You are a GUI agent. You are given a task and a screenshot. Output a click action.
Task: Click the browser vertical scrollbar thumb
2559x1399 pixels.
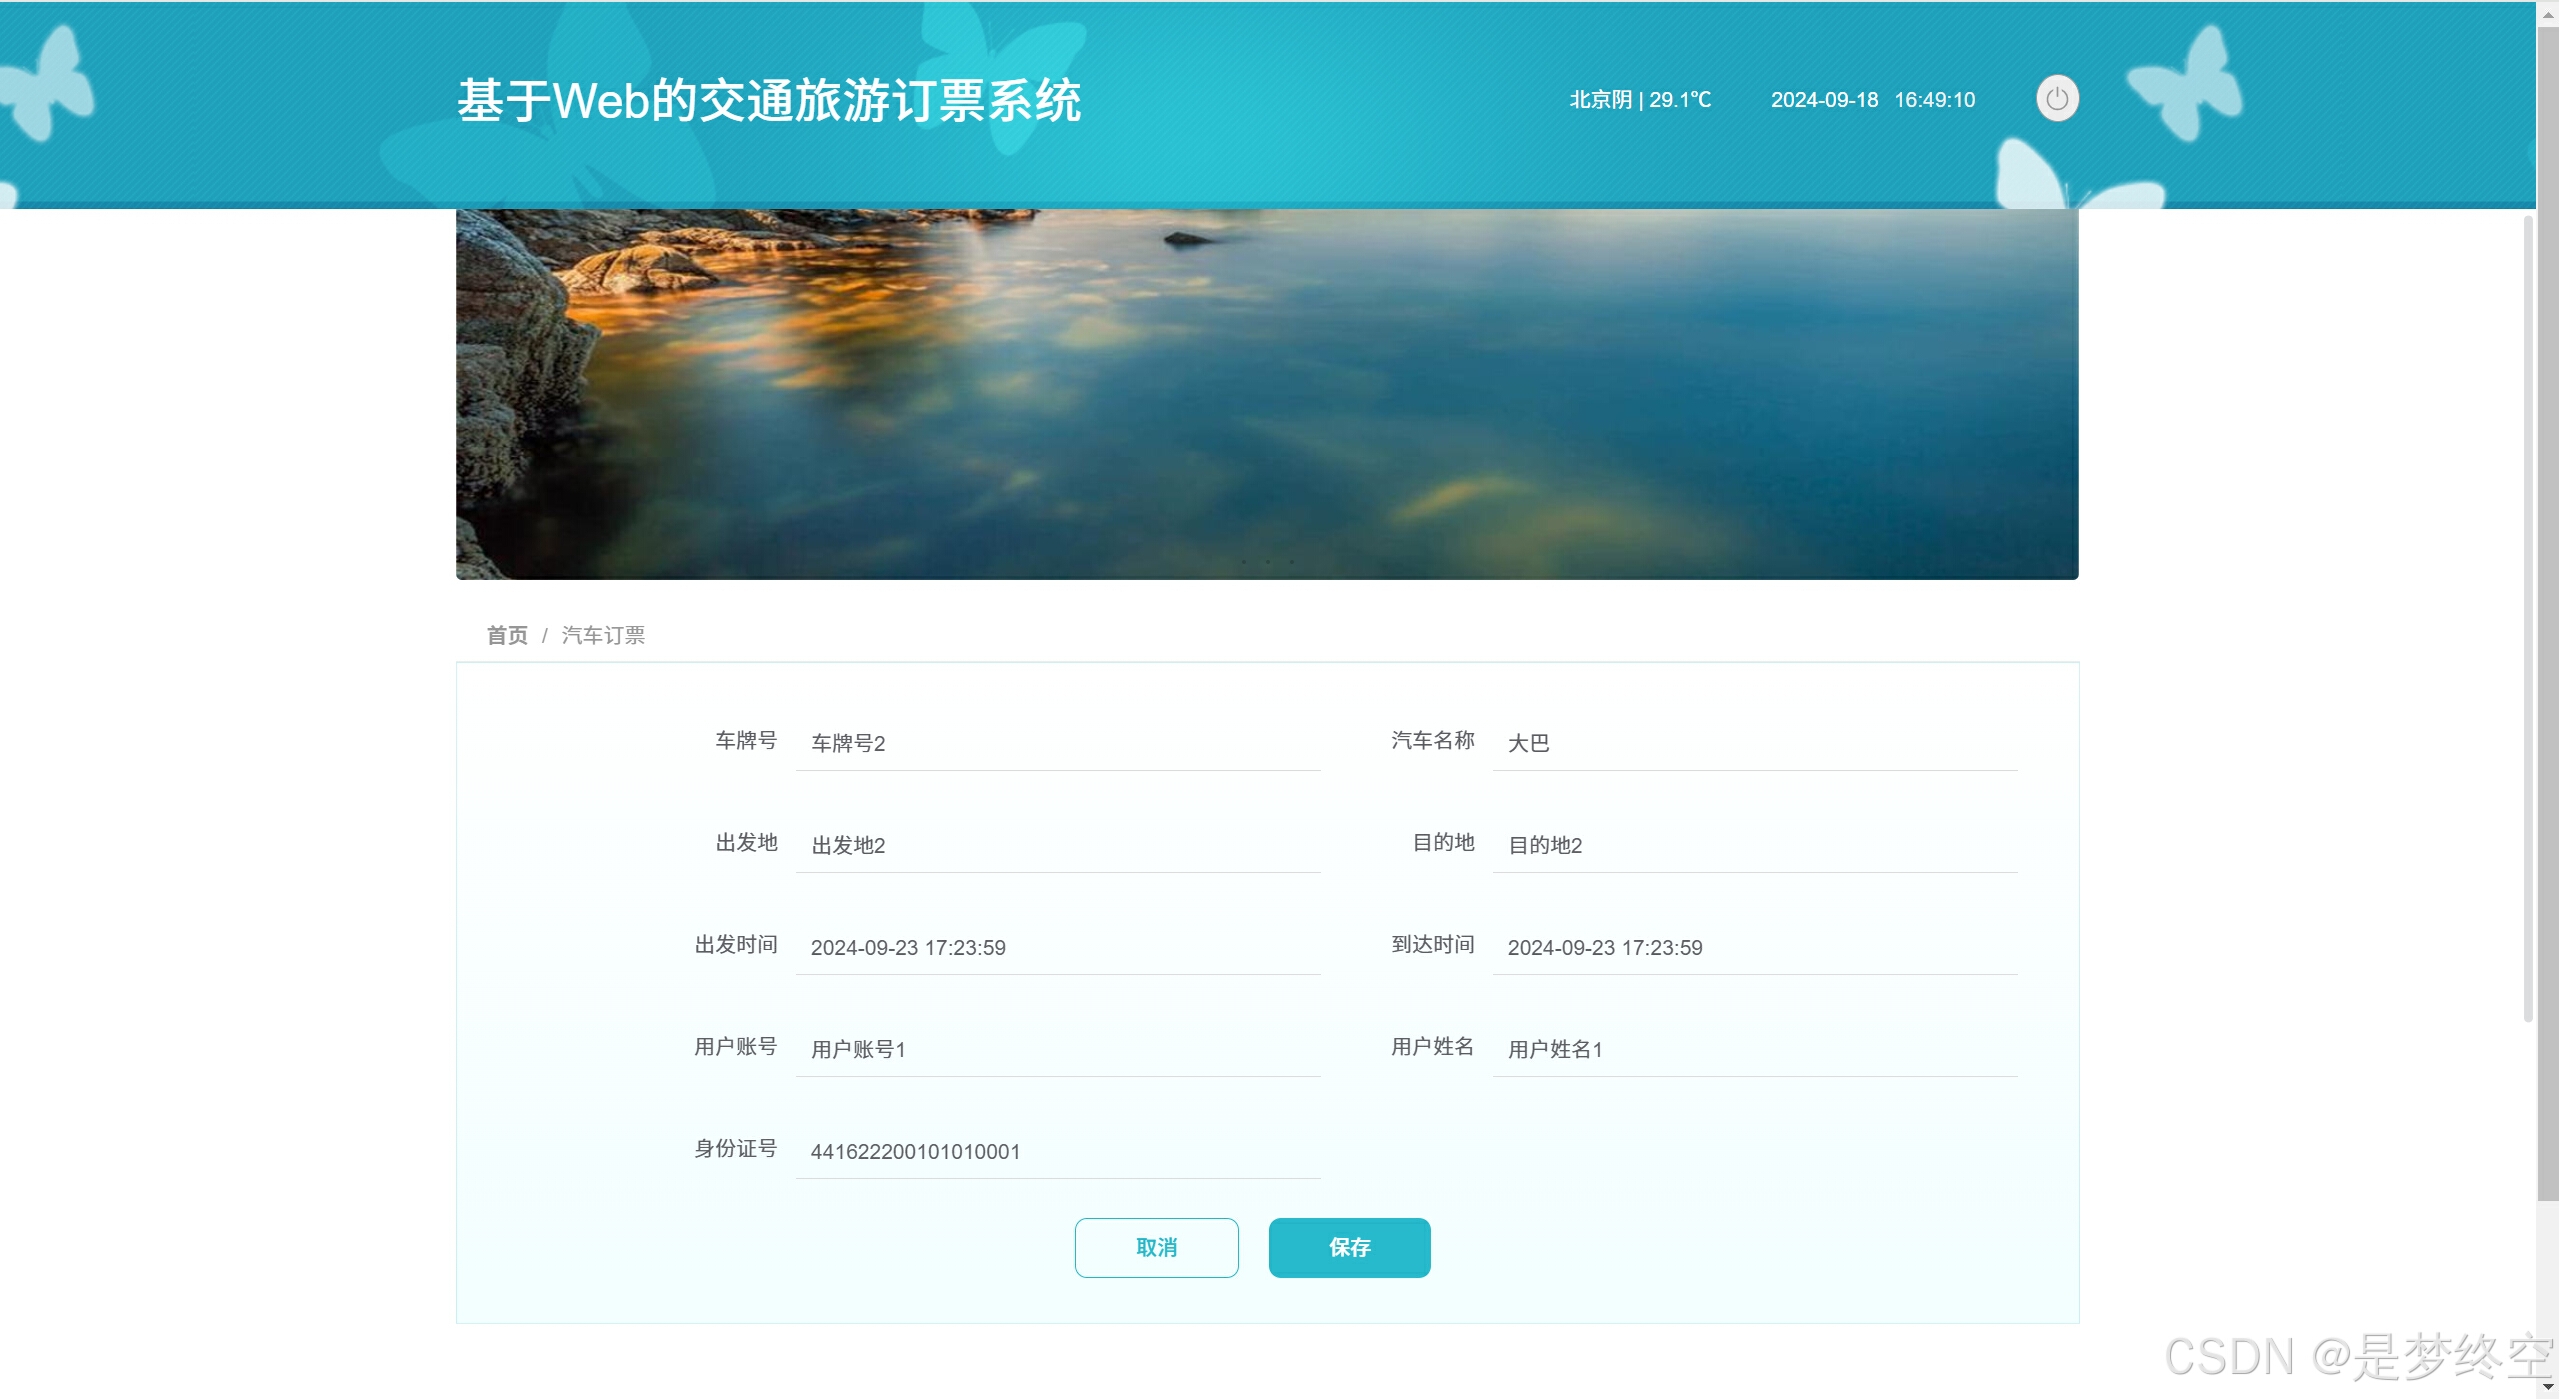pos(2547,613)
